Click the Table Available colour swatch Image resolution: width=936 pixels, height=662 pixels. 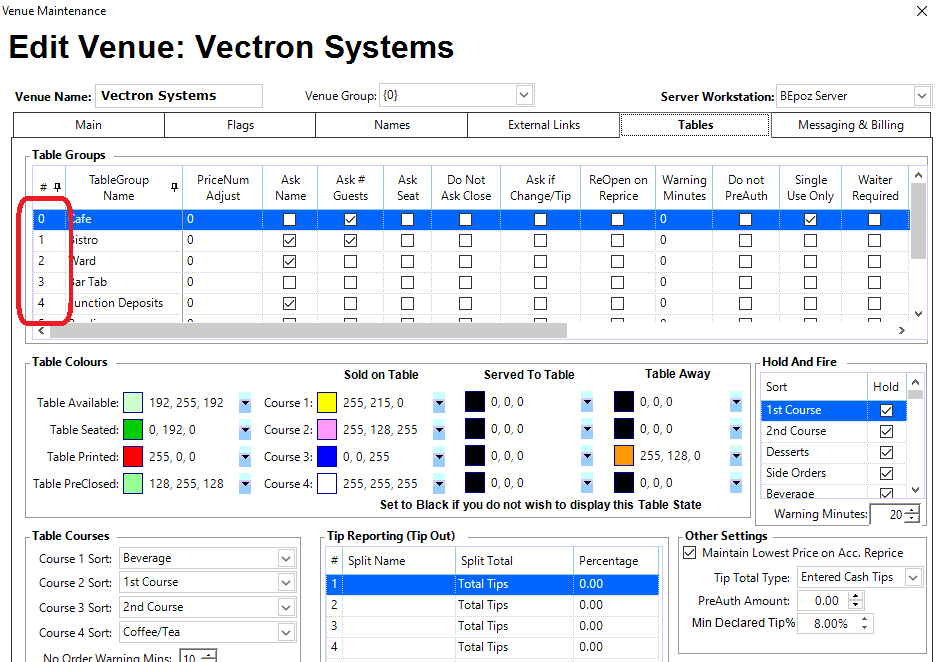[133, 403]
